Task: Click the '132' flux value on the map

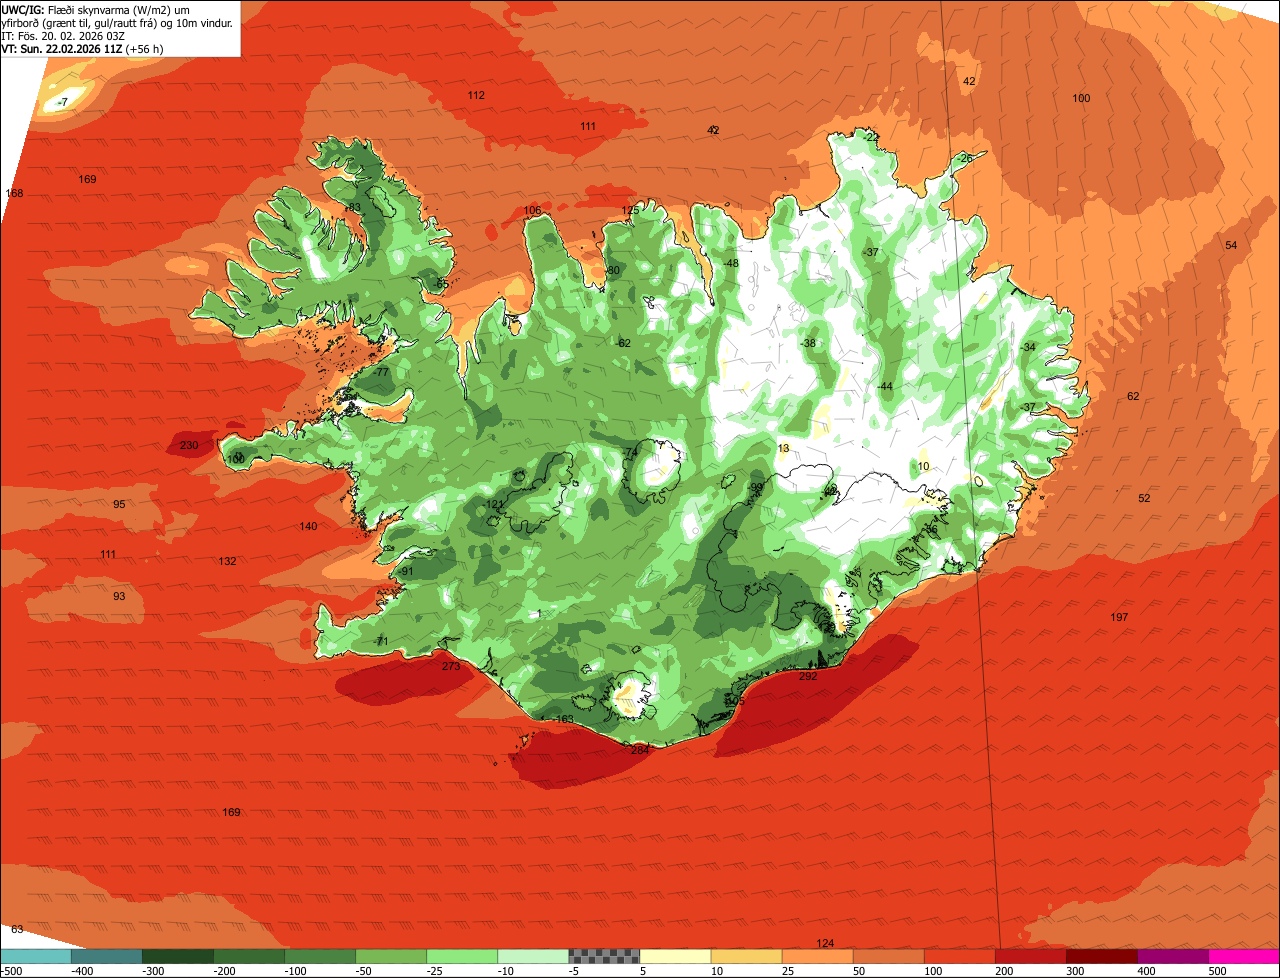Action: pos(228,561)
